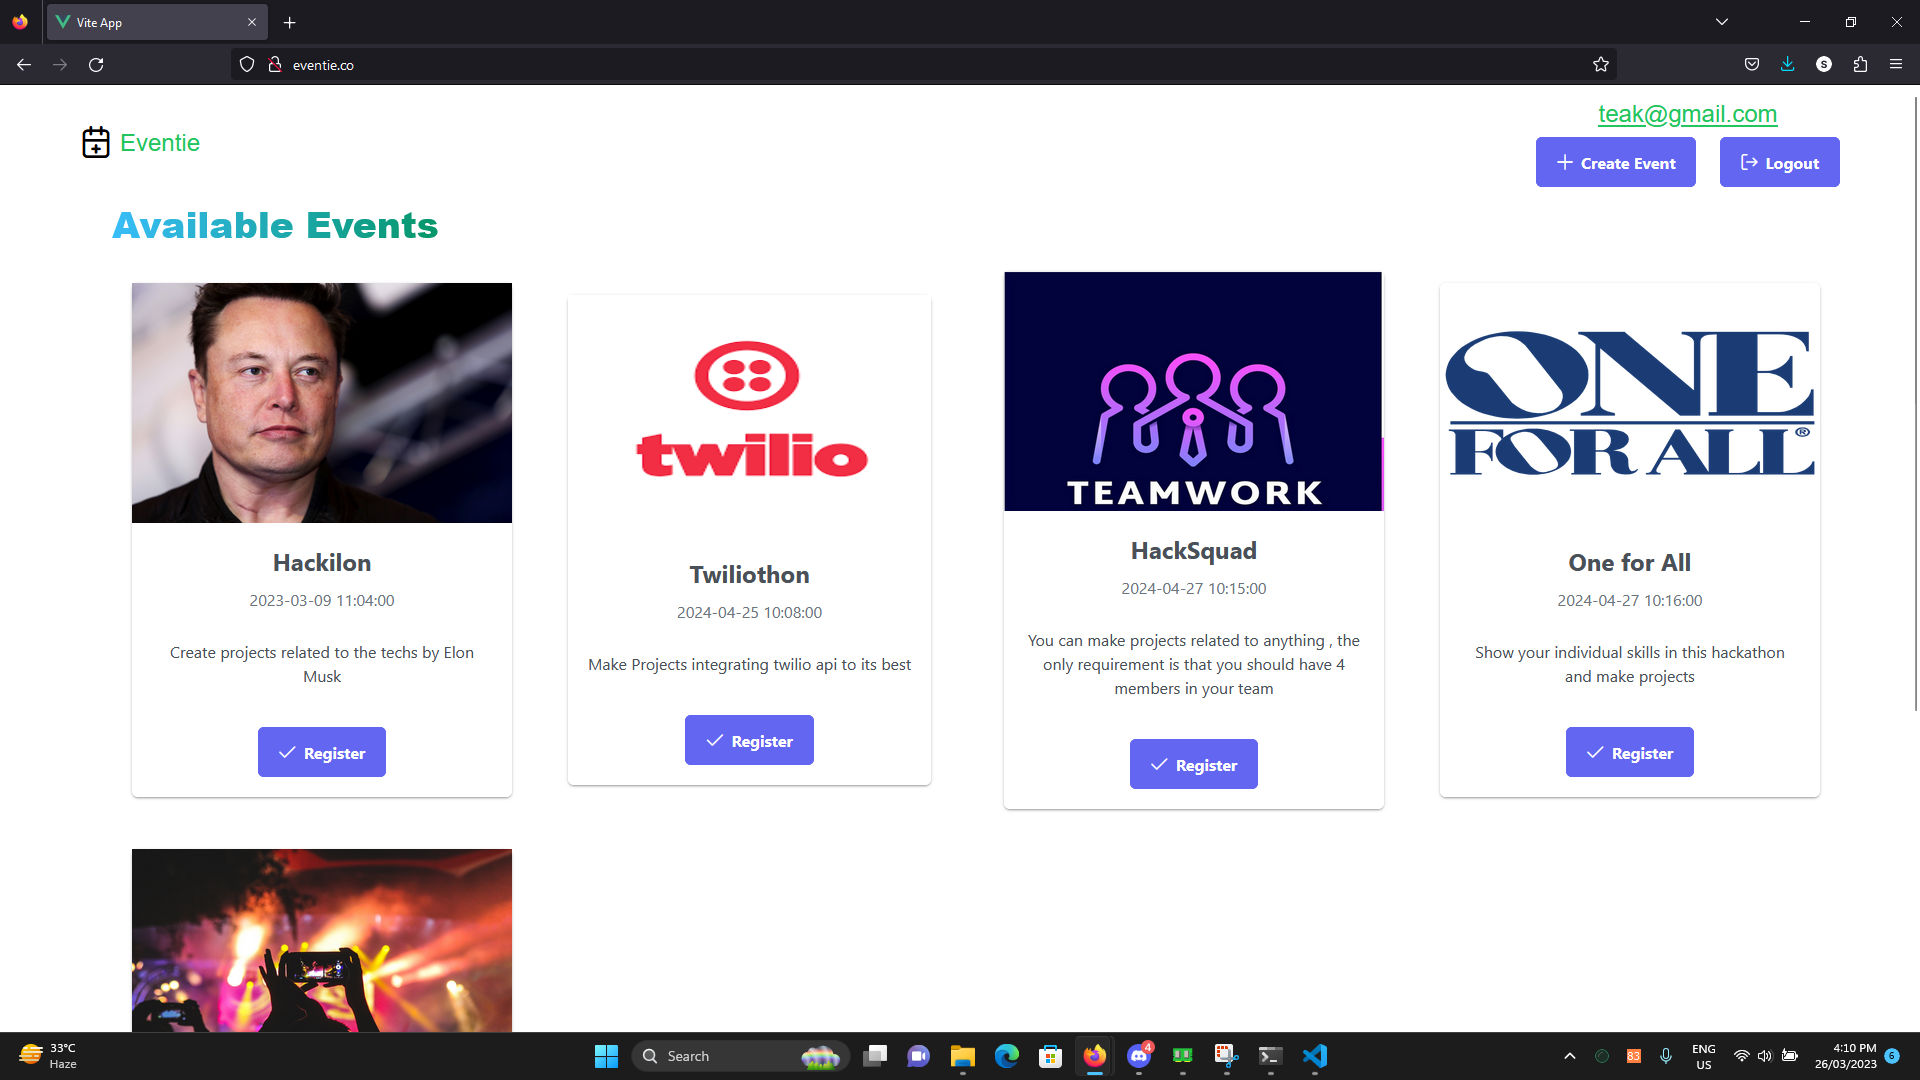1920x1080 pixels.
Task: Expand the list all tabs dropdown
Action: click(x=1722, y=22)
